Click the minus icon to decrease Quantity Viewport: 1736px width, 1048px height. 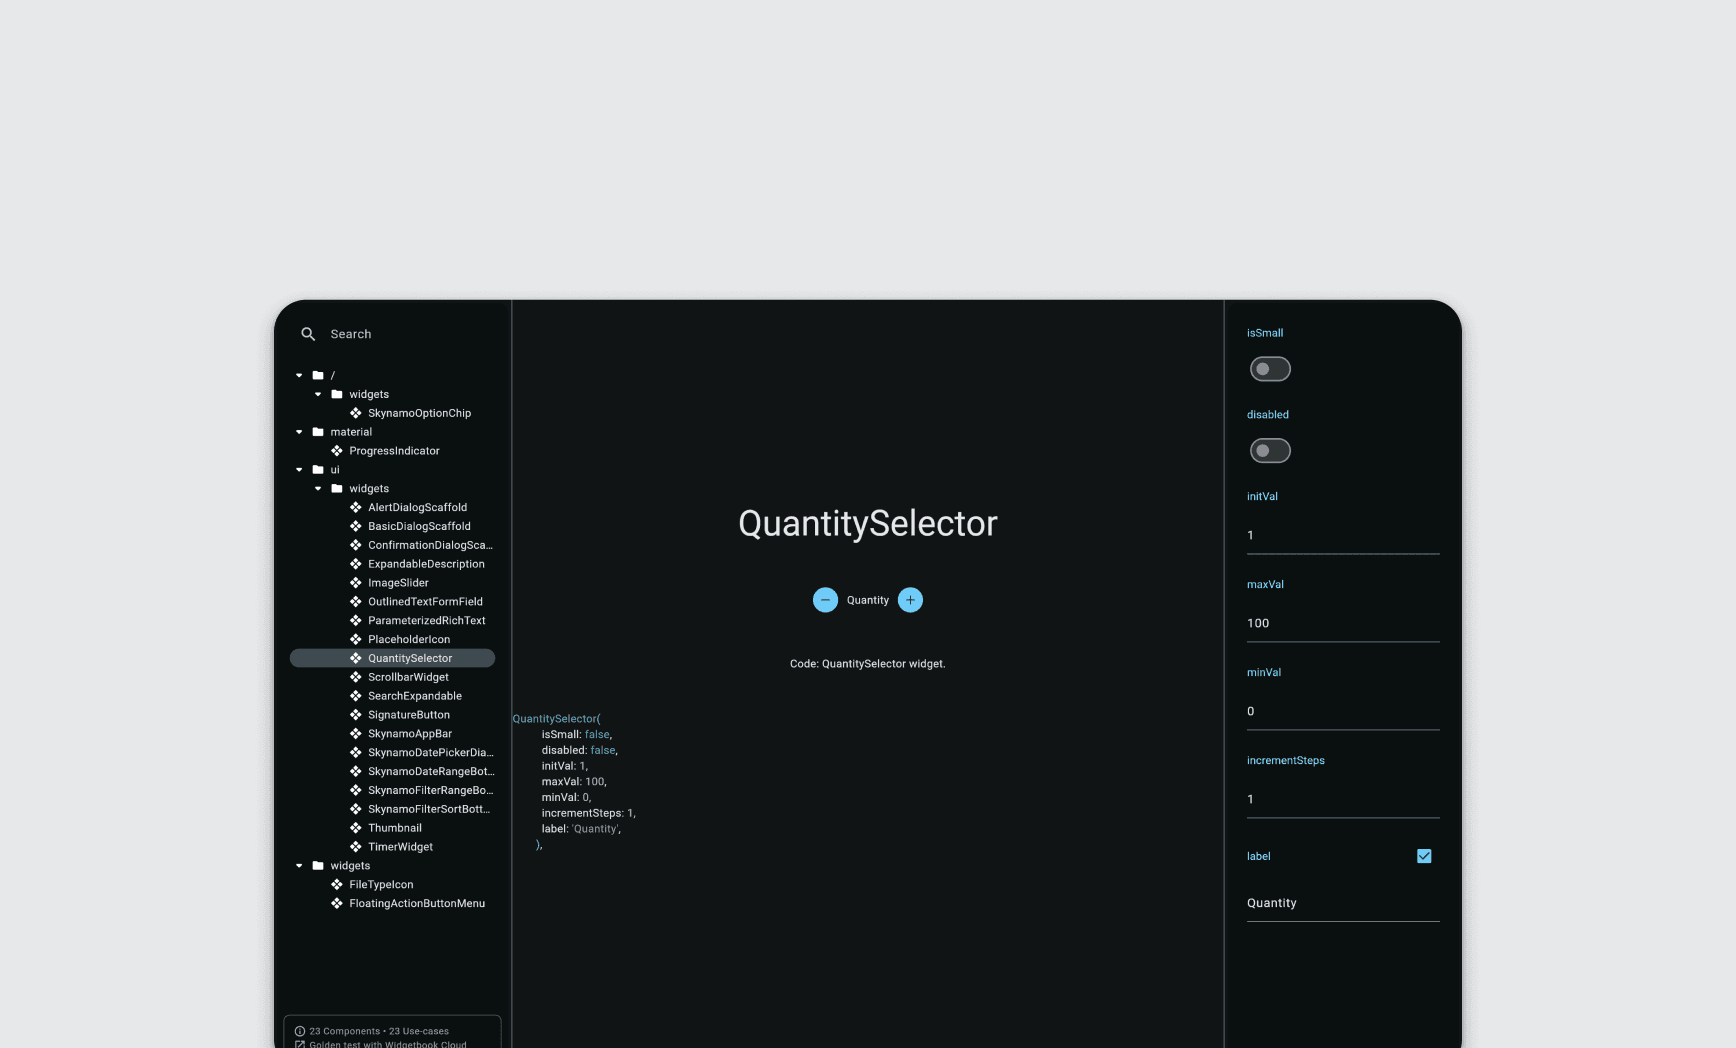tap(825, 600)
